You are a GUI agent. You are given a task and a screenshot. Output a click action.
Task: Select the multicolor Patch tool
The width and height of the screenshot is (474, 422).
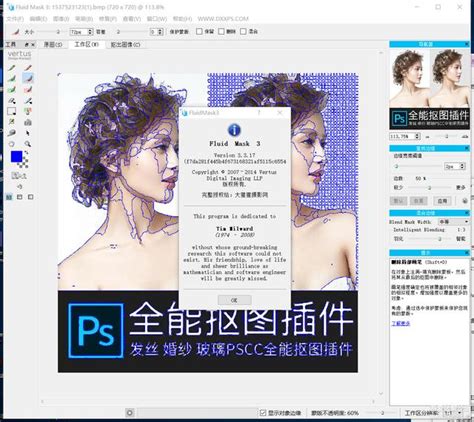click(28, 111)
